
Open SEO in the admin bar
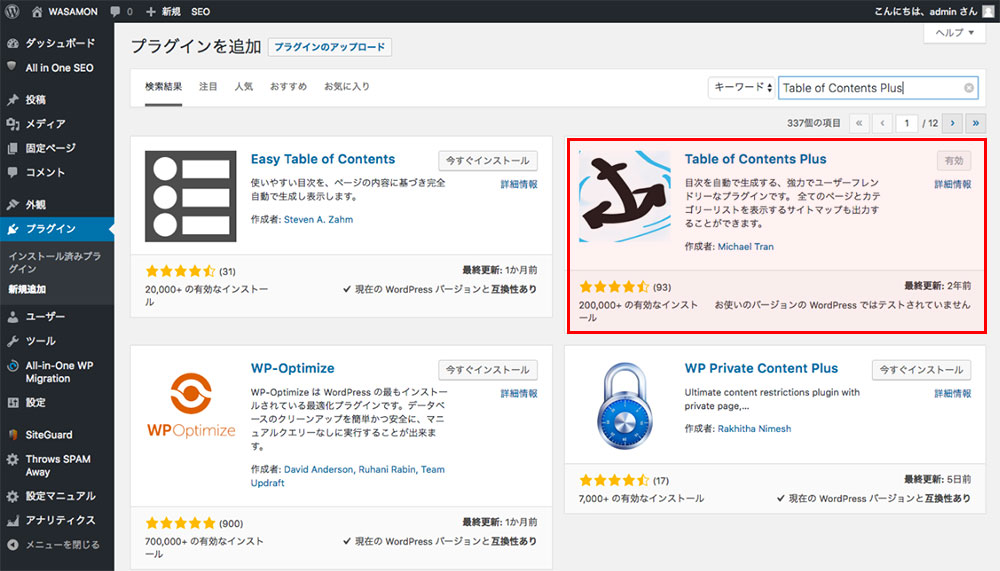pyautogui.click(x=200, y=11)
